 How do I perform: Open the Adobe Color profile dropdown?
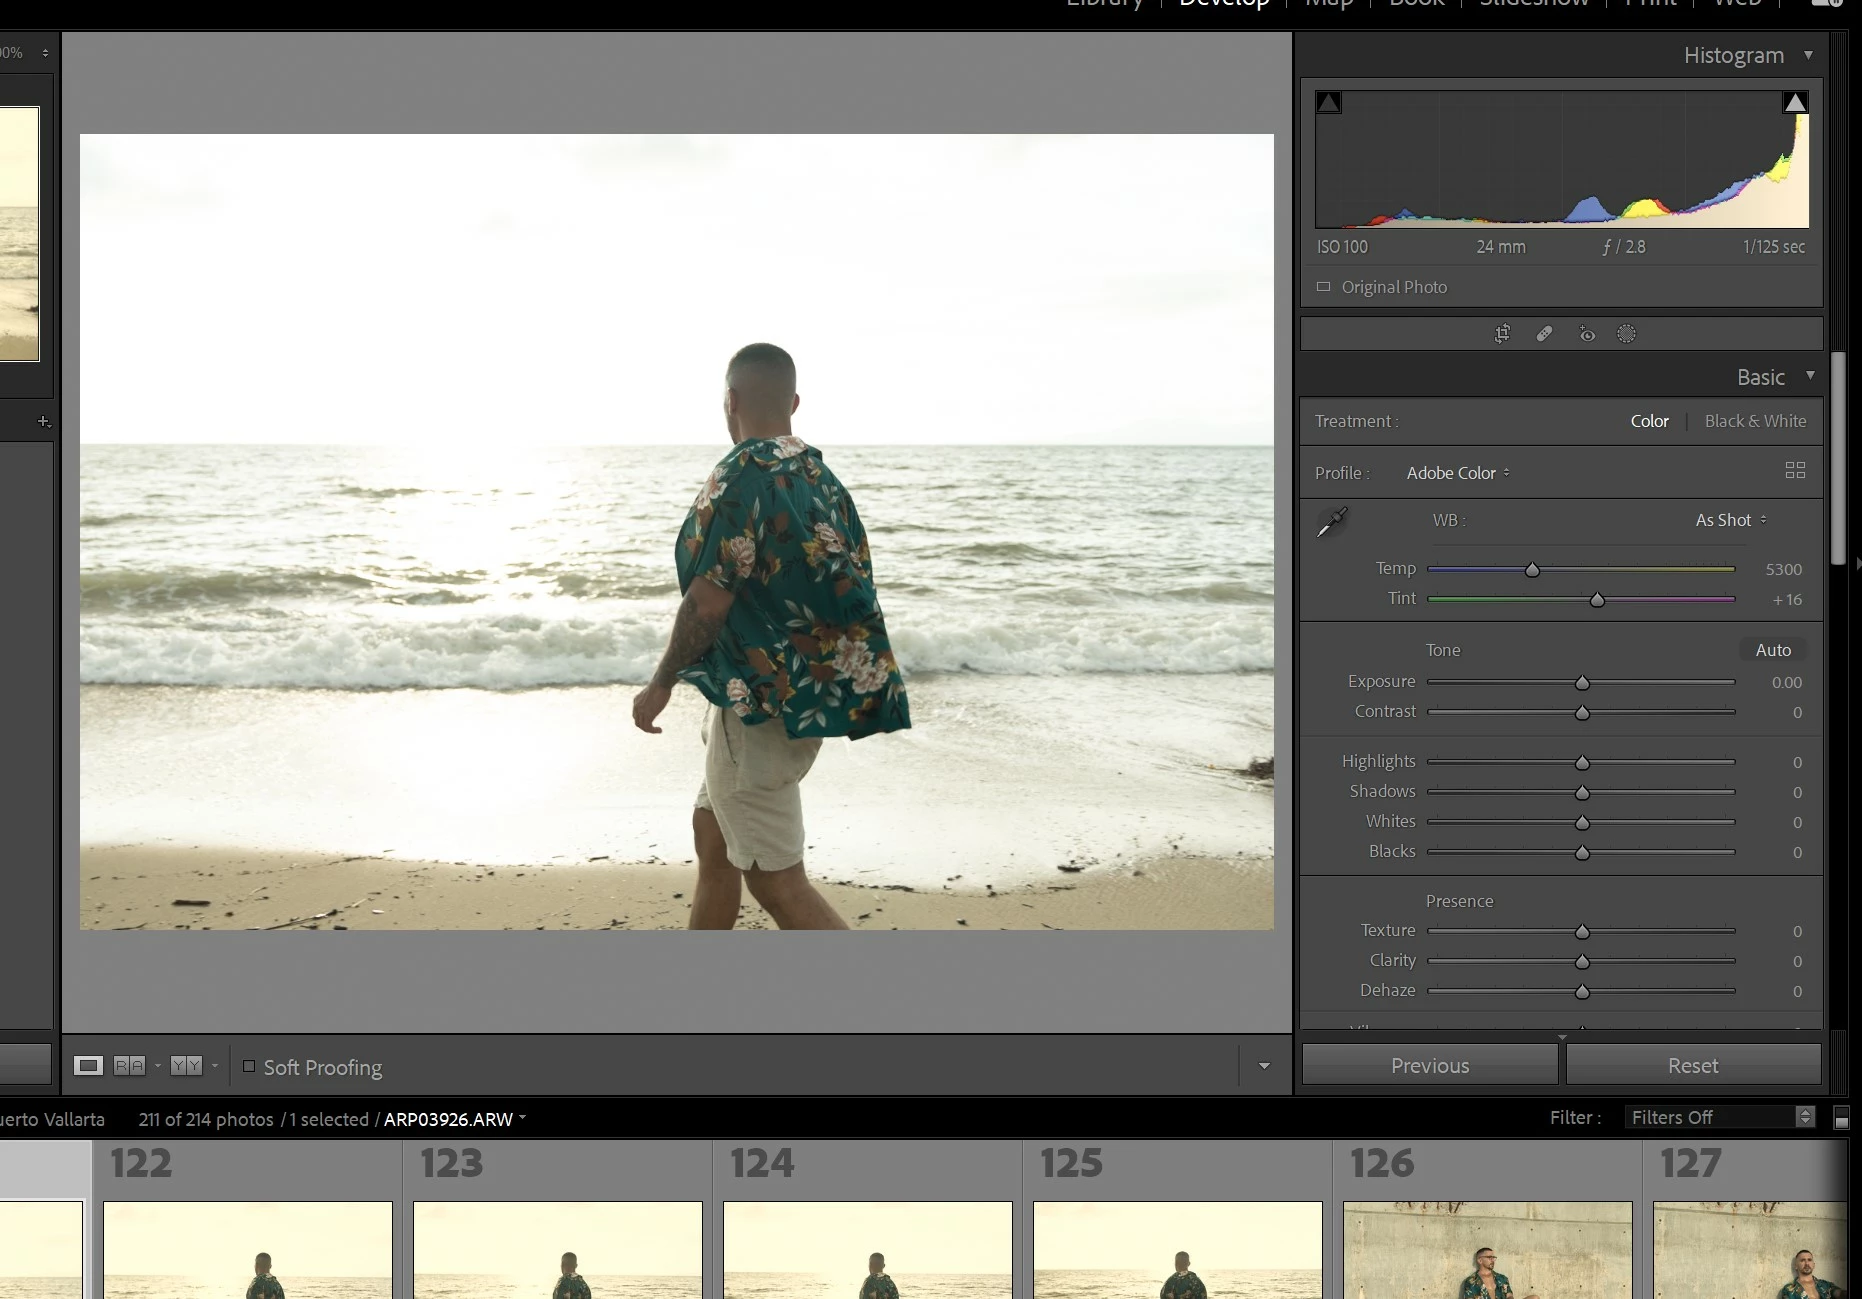point(1458,473)
